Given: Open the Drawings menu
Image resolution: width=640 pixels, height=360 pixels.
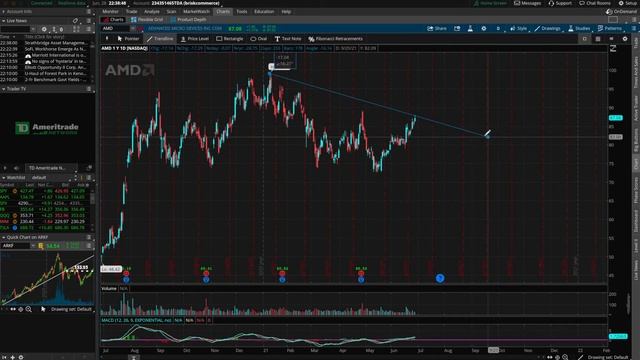Looking at the screenshot, I should (x=547, y=29).
